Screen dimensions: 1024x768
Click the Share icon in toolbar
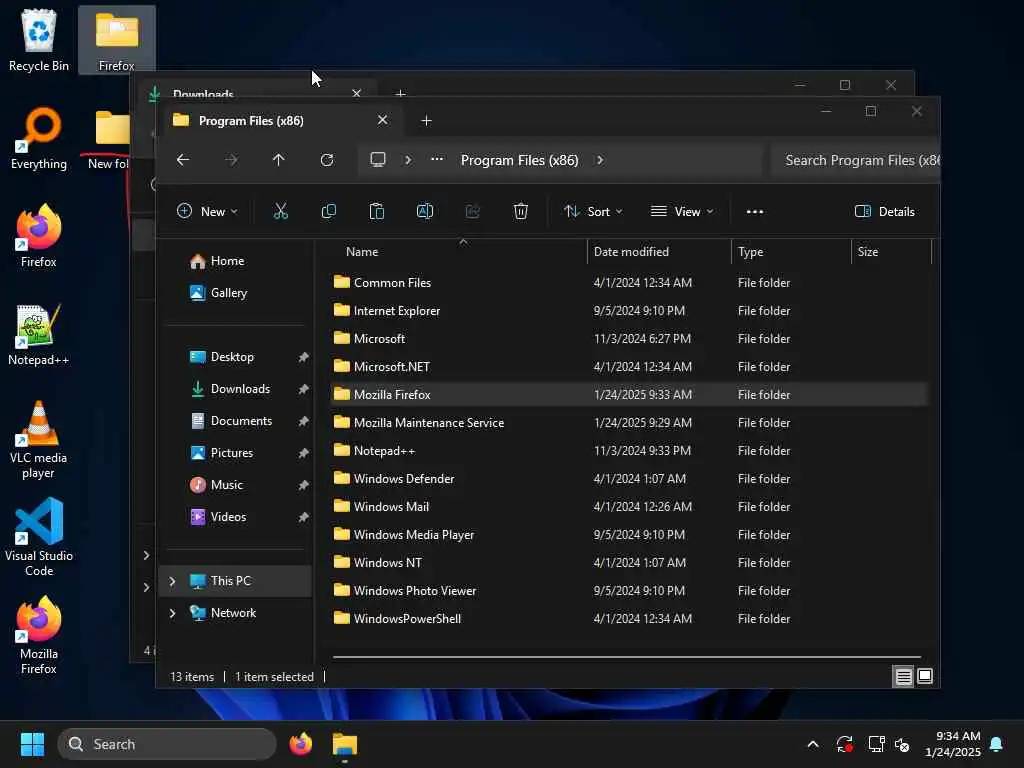(472, 211)
